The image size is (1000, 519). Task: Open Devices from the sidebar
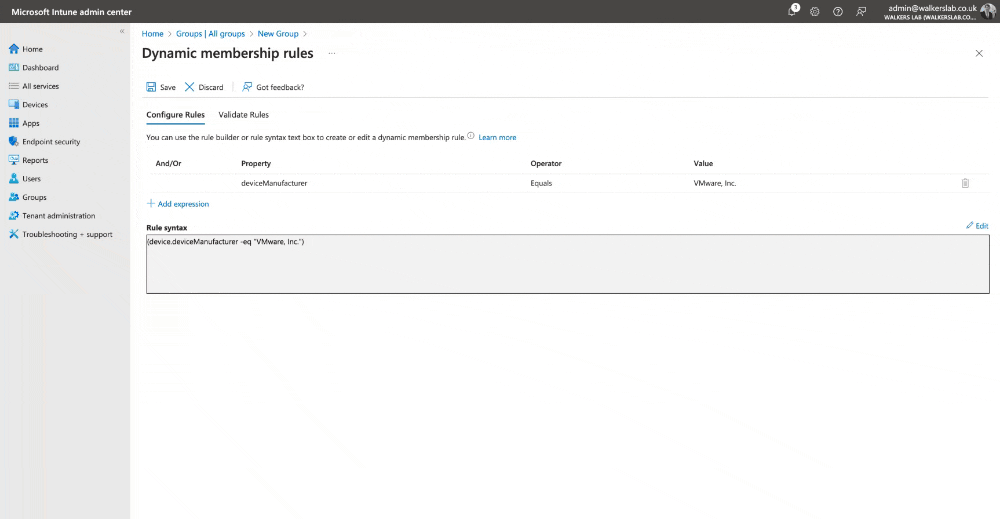click(x=34, y=105)
